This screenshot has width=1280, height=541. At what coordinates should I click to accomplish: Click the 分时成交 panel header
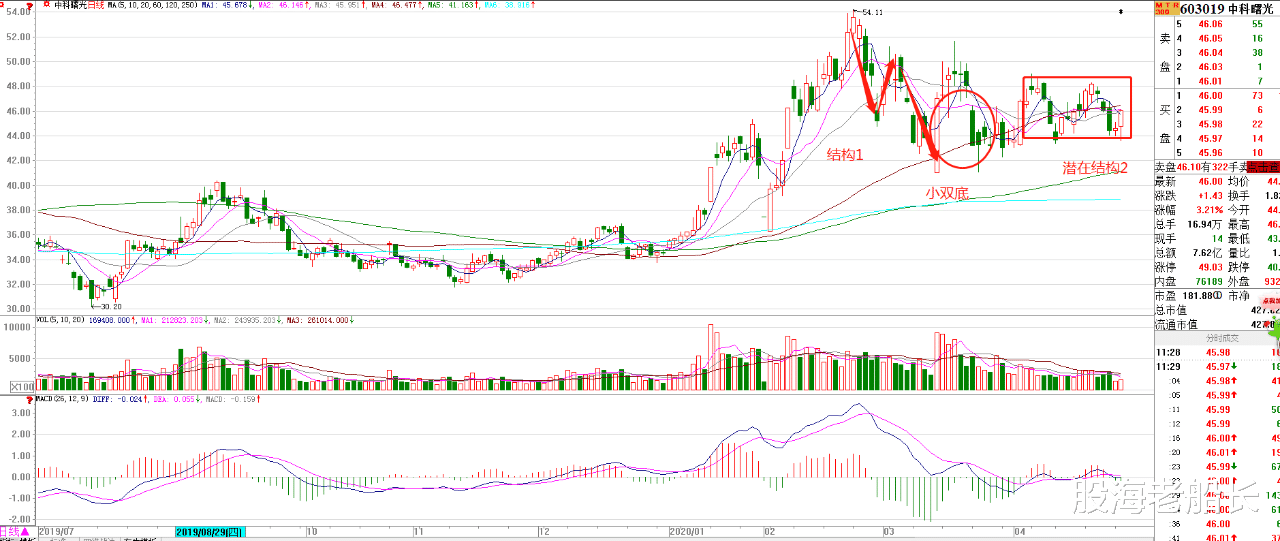pos(1217,338)
